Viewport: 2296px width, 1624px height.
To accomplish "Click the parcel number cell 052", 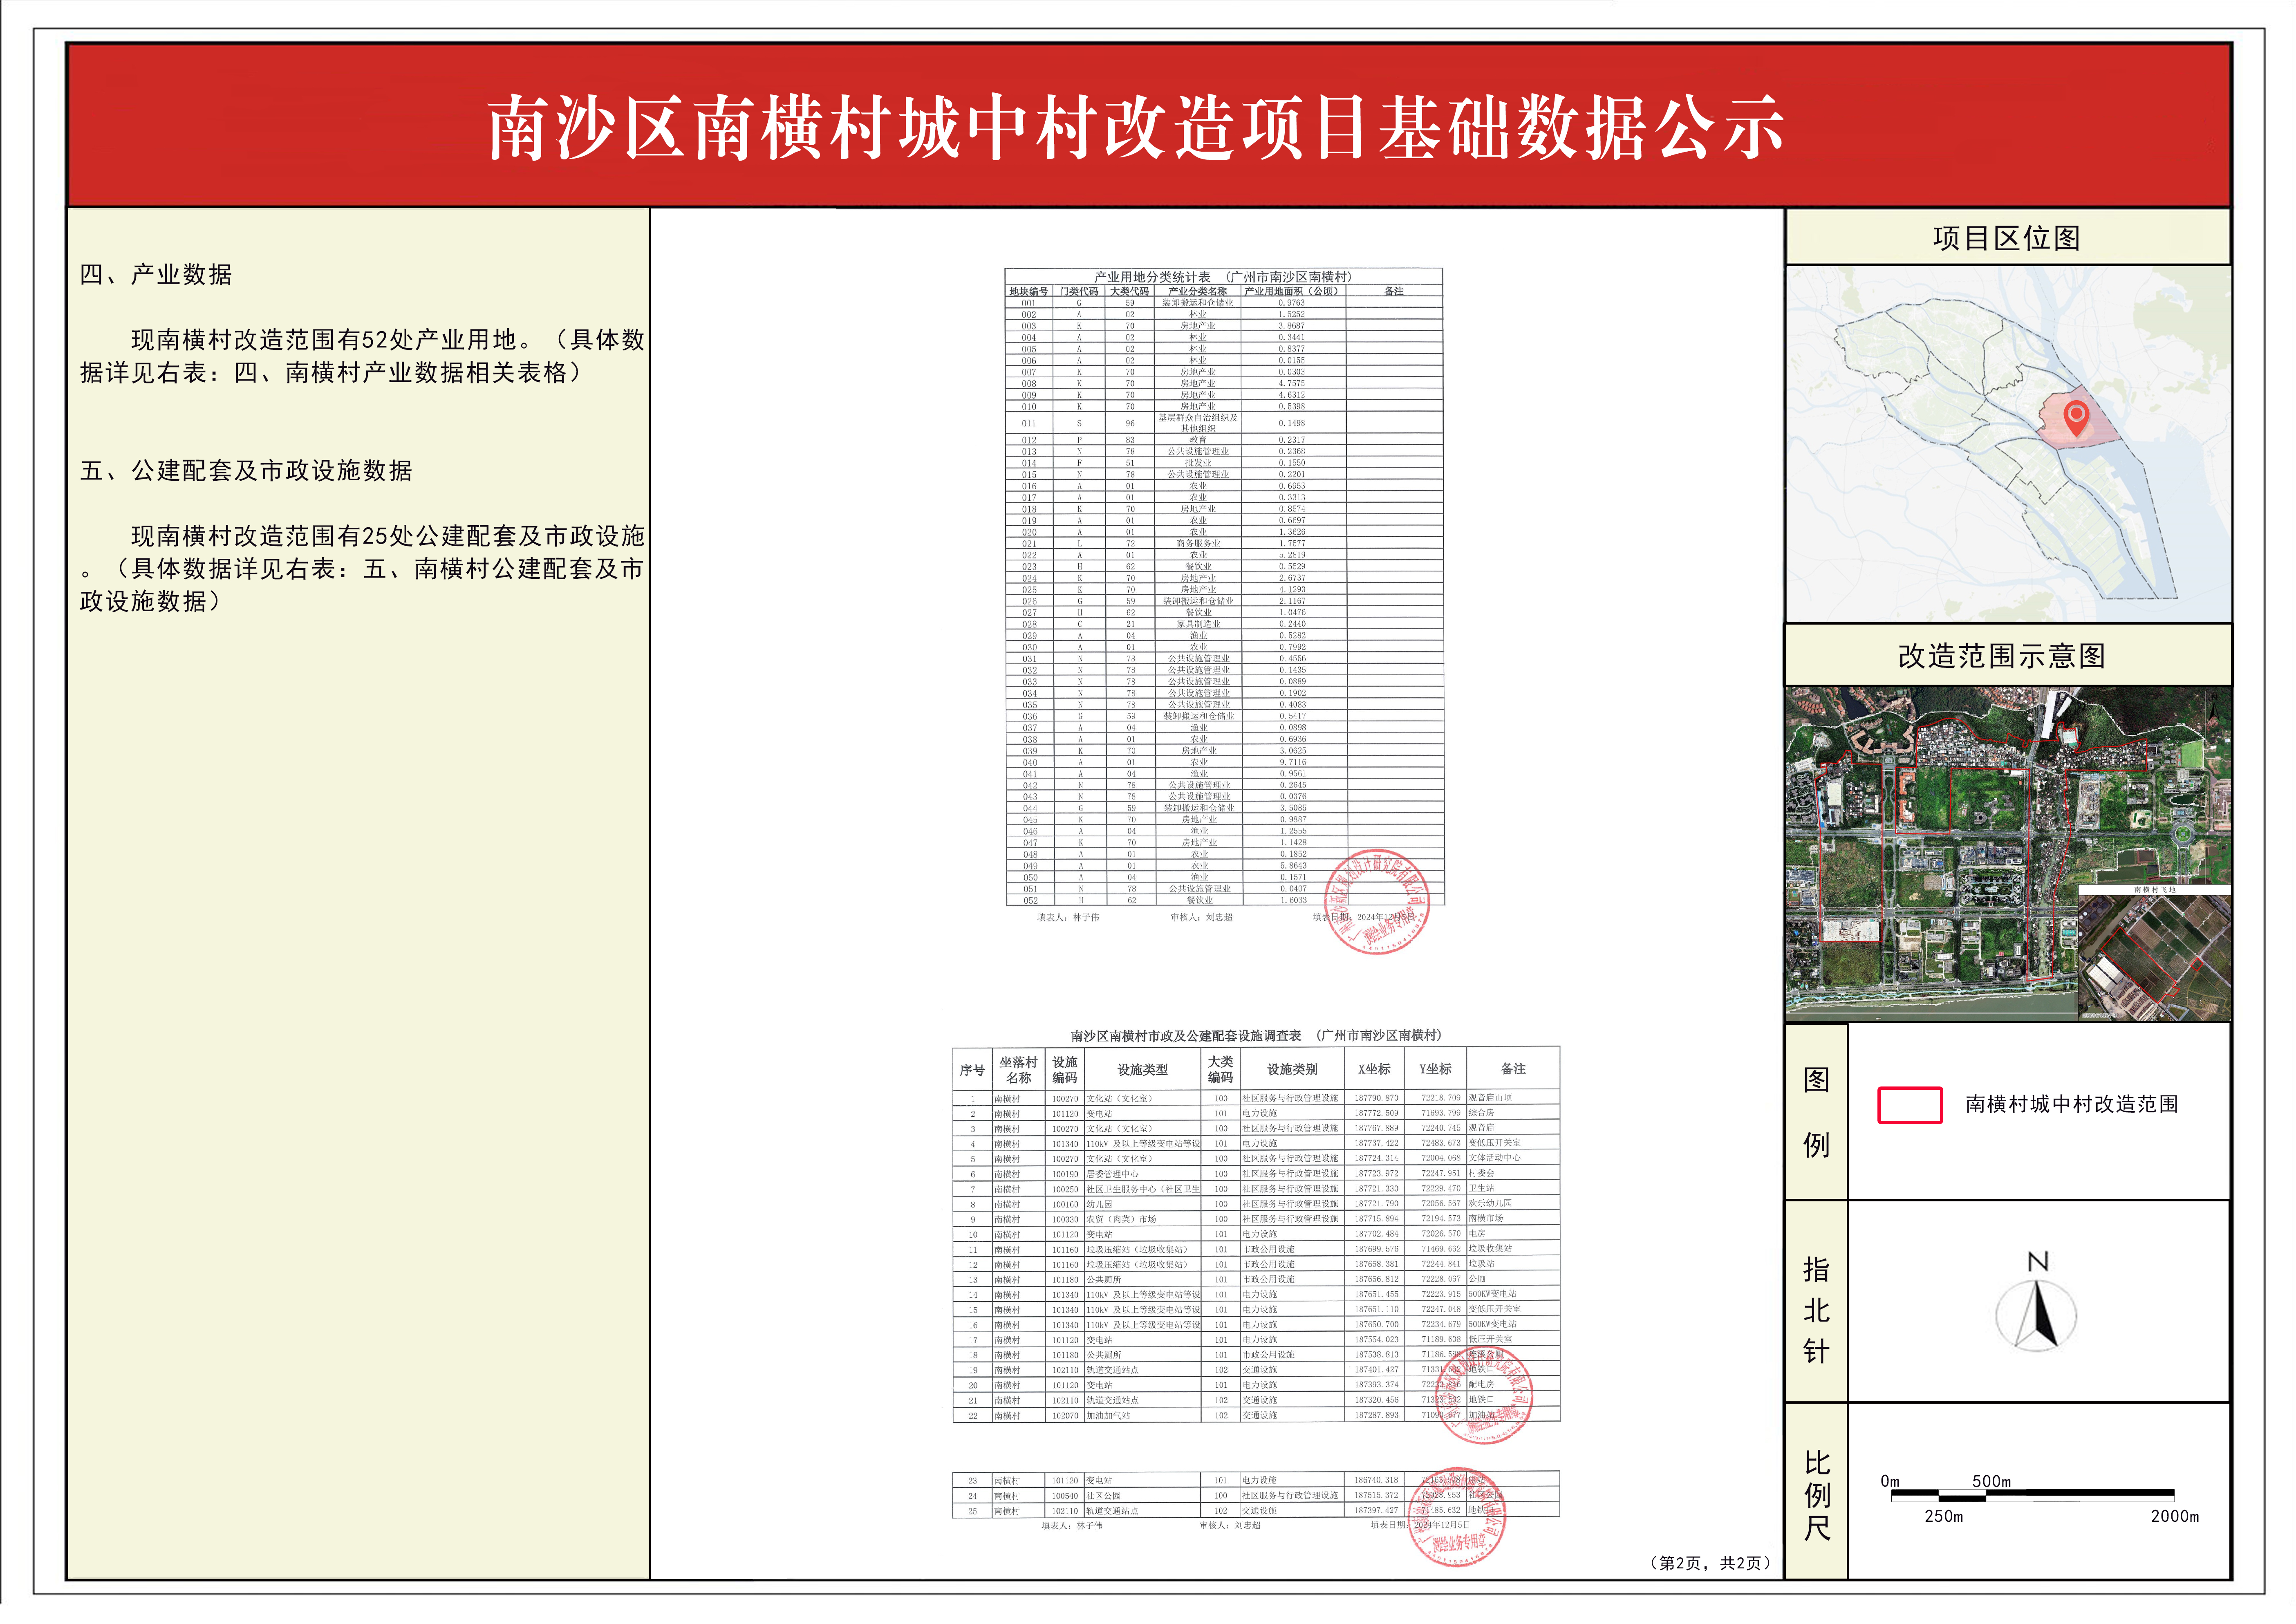I will point(1030,901).
